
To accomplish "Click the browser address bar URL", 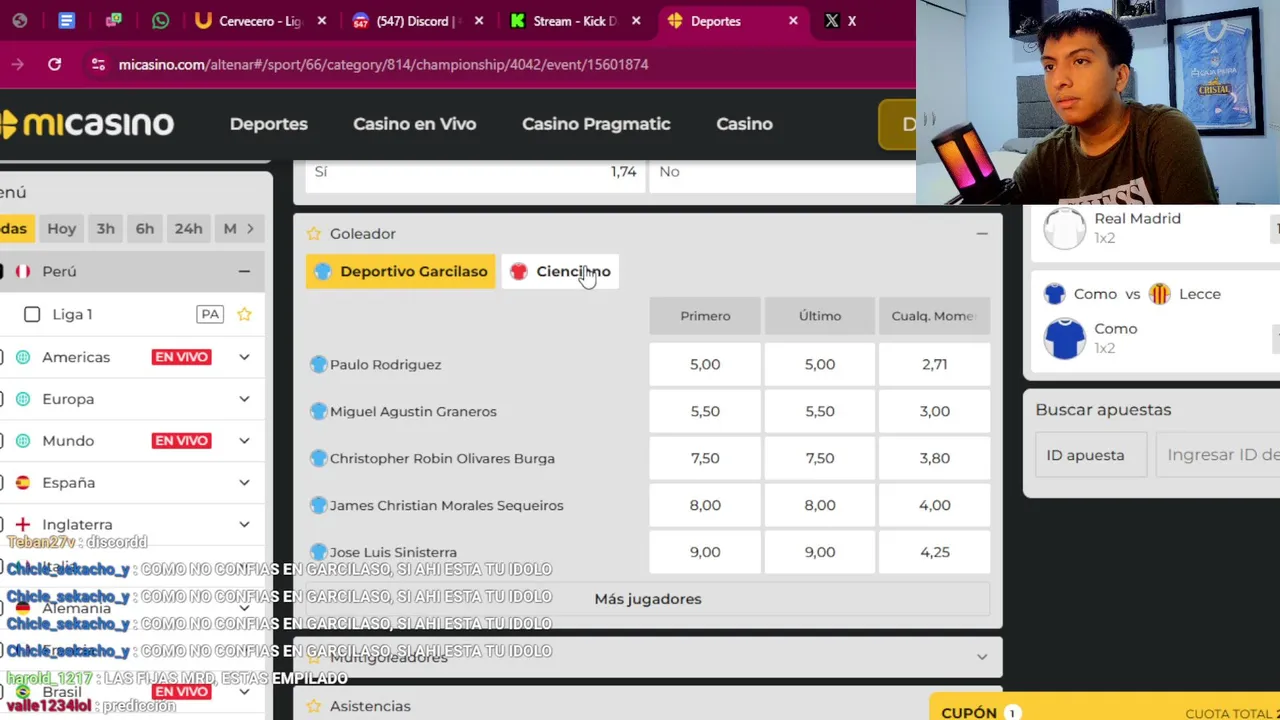I will 383,64.
